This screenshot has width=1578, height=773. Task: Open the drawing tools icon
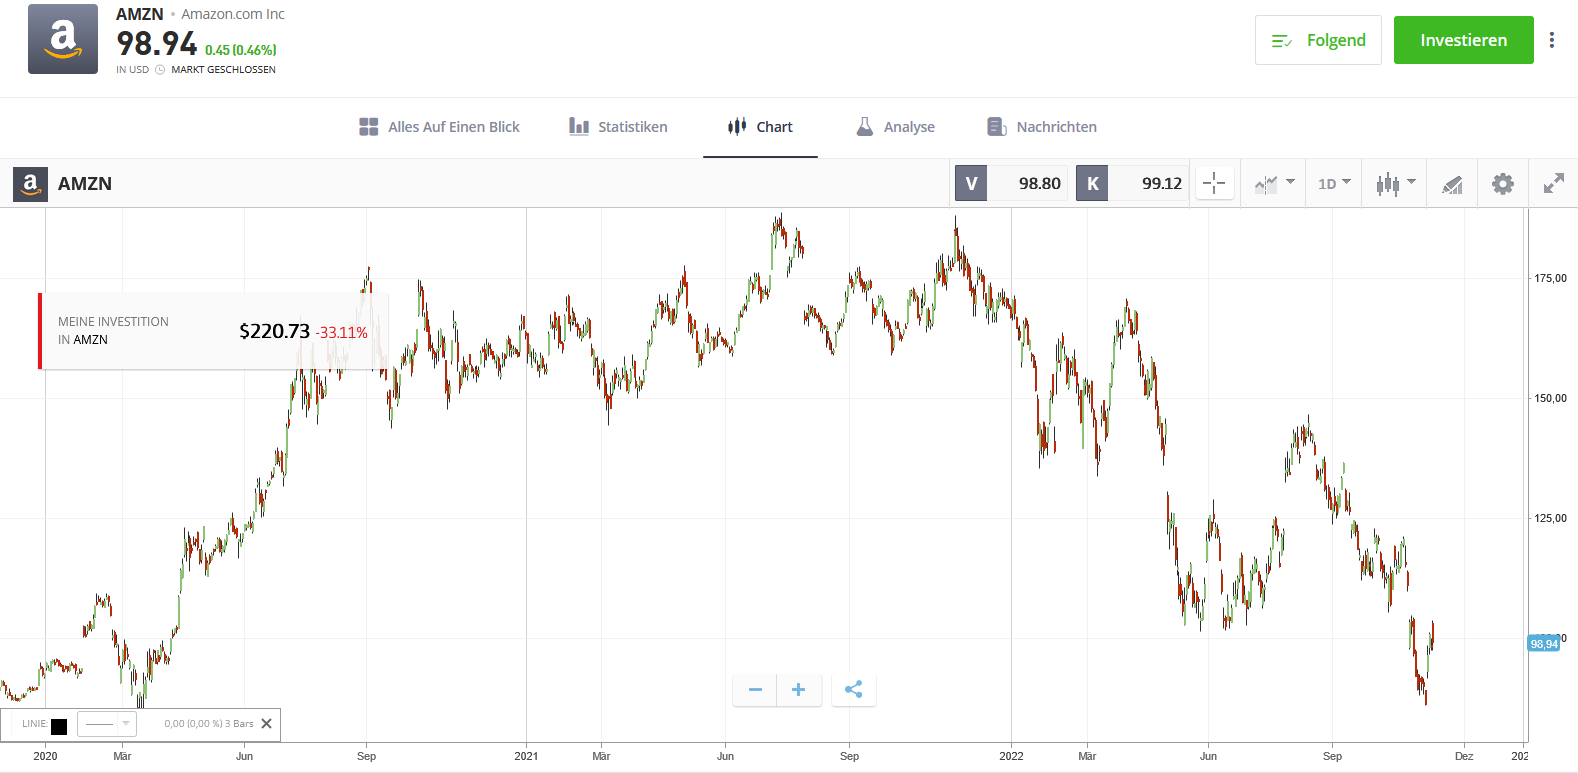tap(1452, 184)
